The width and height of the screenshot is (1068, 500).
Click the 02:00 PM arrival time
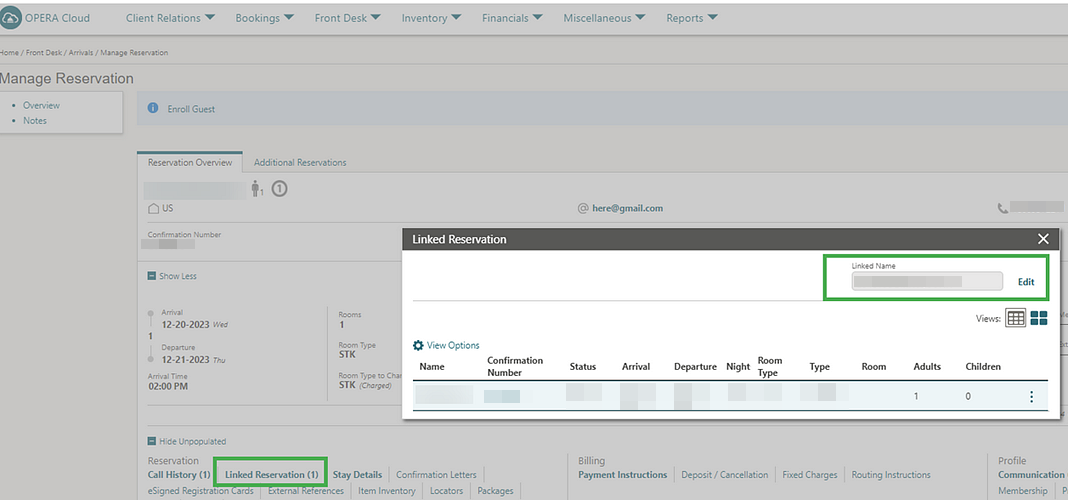click(x=168, y=386)
